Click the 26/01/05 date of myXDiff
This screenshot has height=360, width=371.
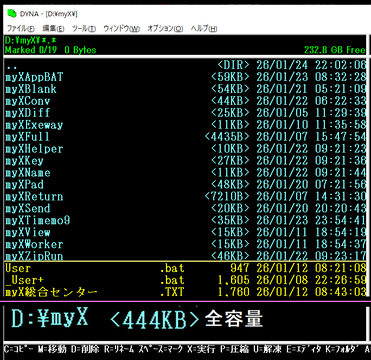pyautogui.click(x=282, y=113)
